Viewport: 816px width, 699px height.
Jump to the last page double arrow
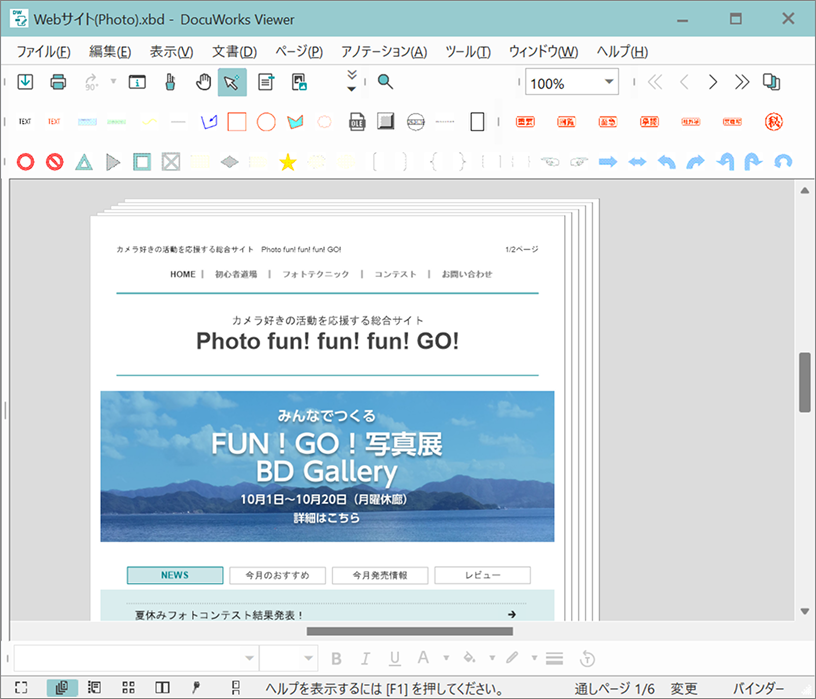click(x=742, y=82)
